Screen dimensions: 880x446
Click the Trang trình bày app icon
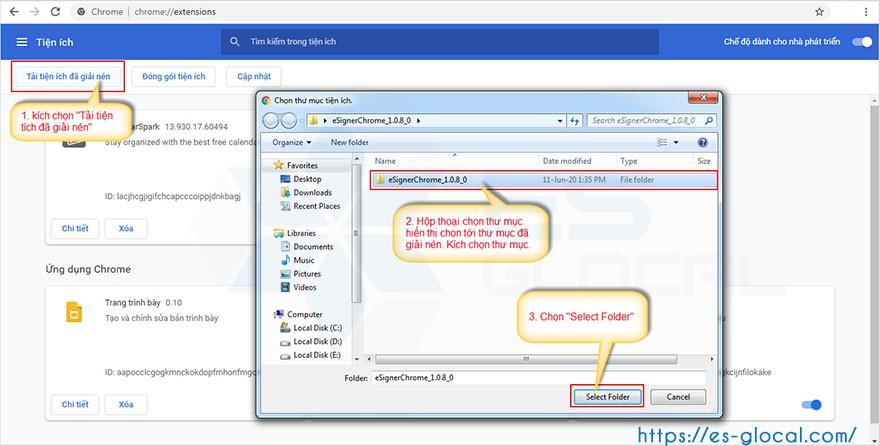click(74, 312)
